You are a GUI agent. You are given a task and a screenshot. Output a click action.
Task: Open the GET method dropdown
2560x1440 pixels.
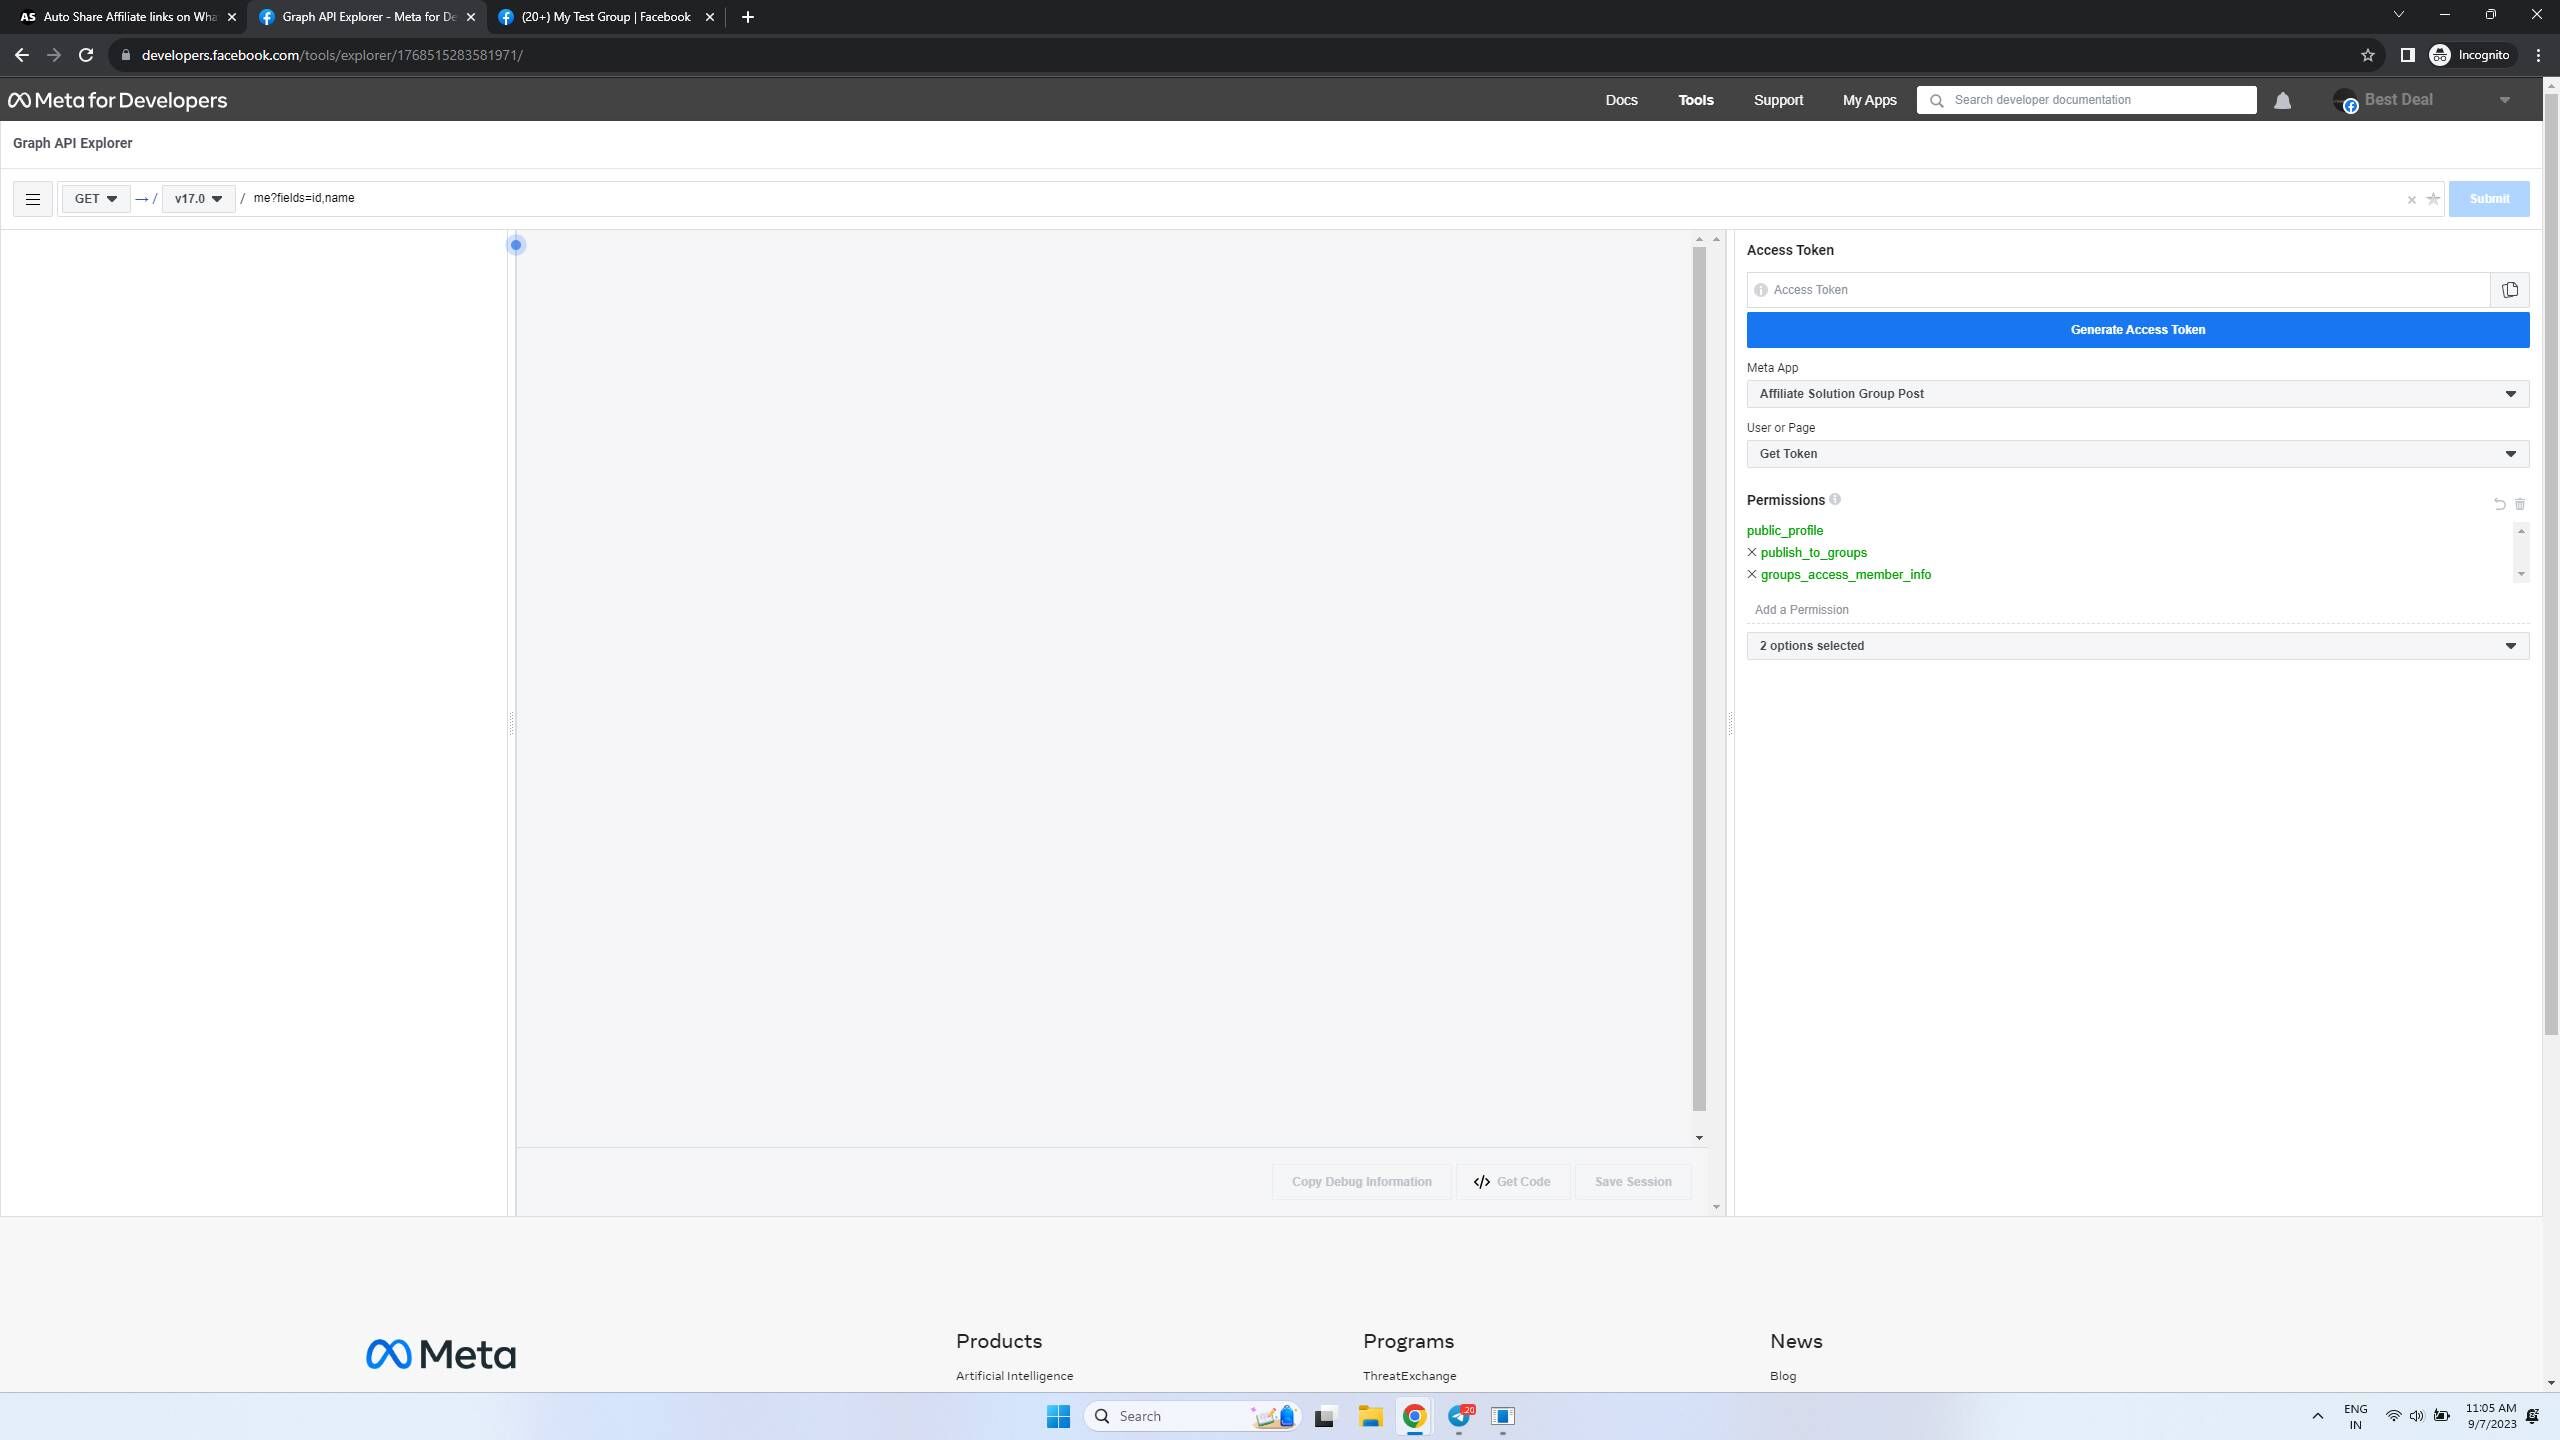[95, 199]
